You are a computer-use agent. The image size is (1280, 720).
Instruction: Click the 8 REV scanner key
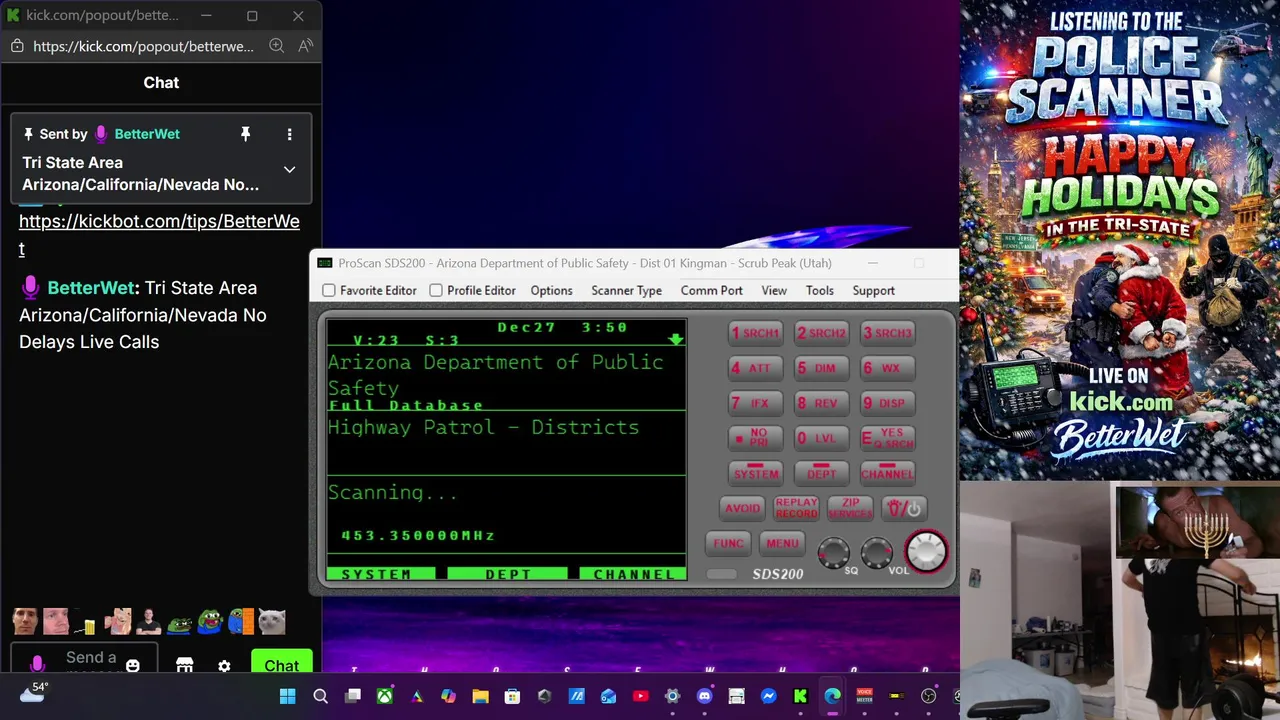tap(821, 403)
